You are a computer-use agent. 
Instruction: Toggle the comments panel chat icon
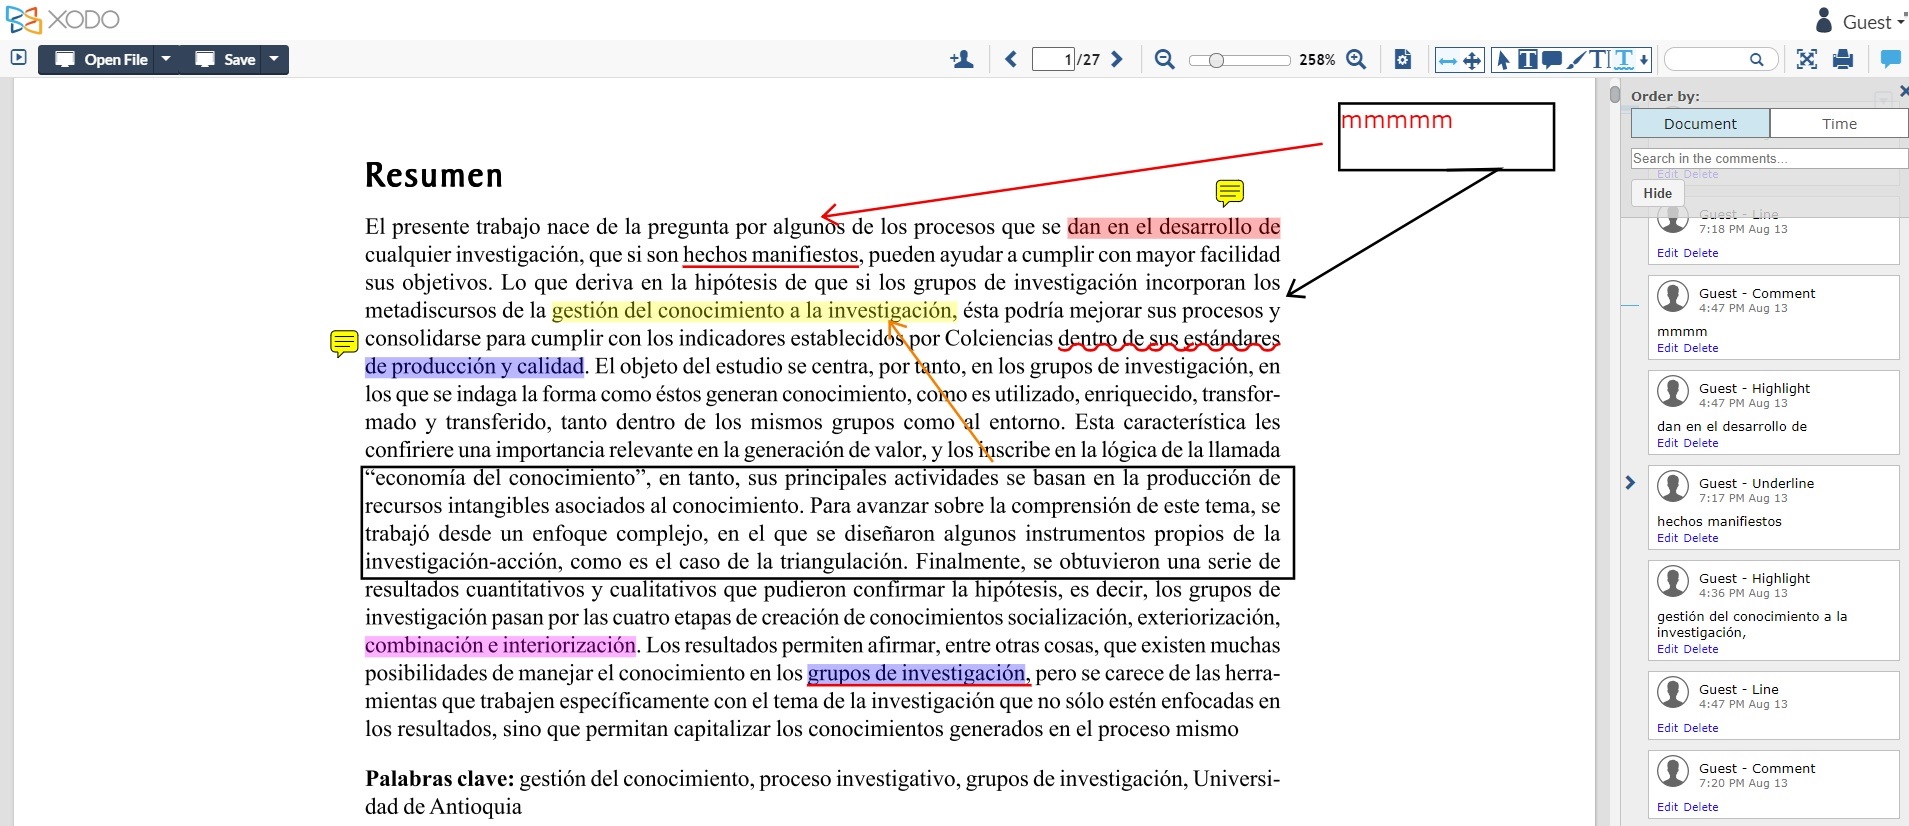click(x=1890, y=60)
